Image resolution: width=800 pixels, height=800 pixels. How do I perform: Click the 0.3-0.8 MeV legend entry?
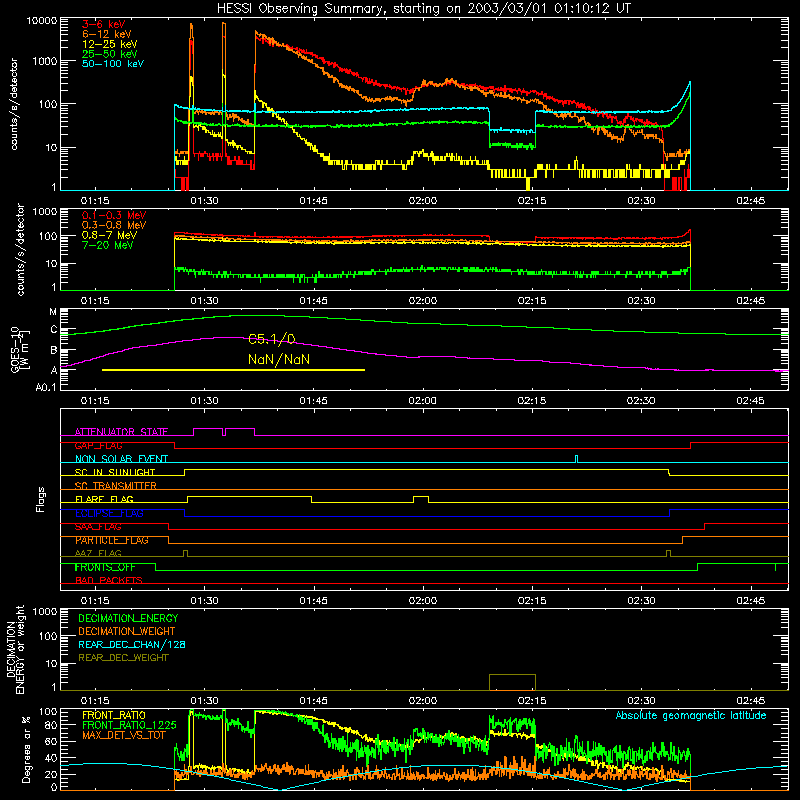click(114, 225)
